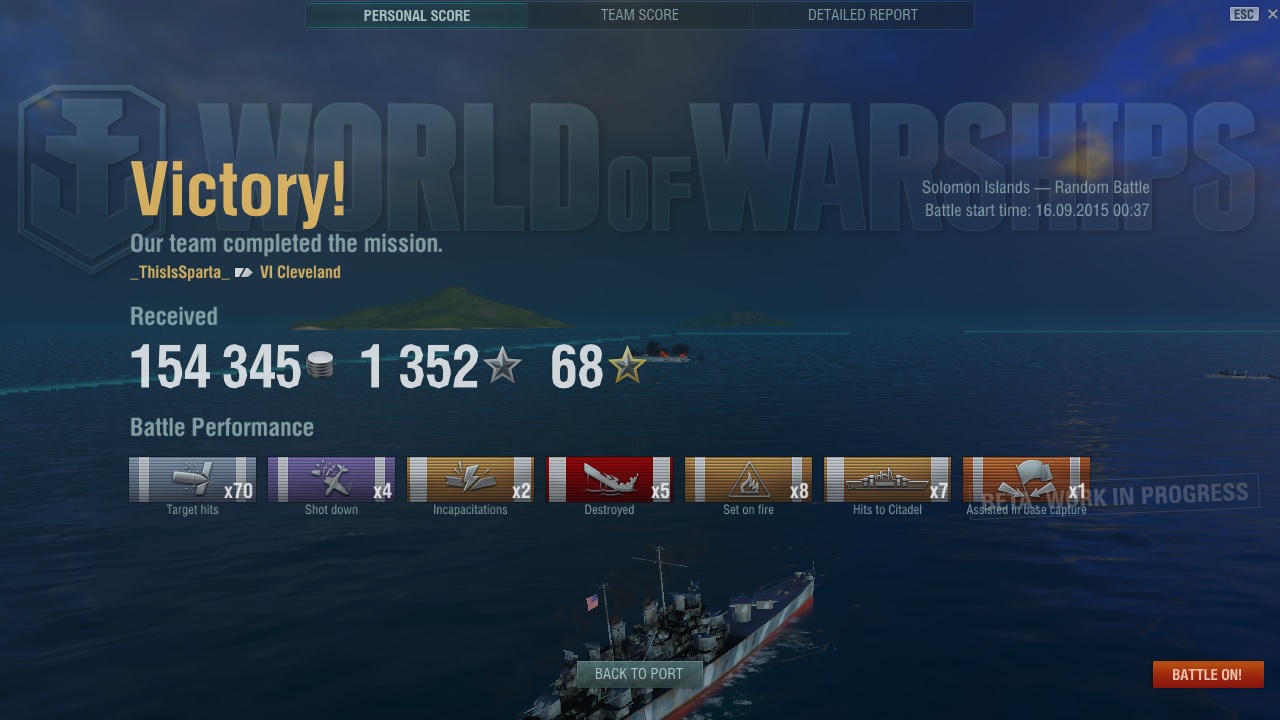Image resolution: width=1280 pixels, height=720 pixels.
Task: Click the silver credits coin icon
Action: coord(319,366)
